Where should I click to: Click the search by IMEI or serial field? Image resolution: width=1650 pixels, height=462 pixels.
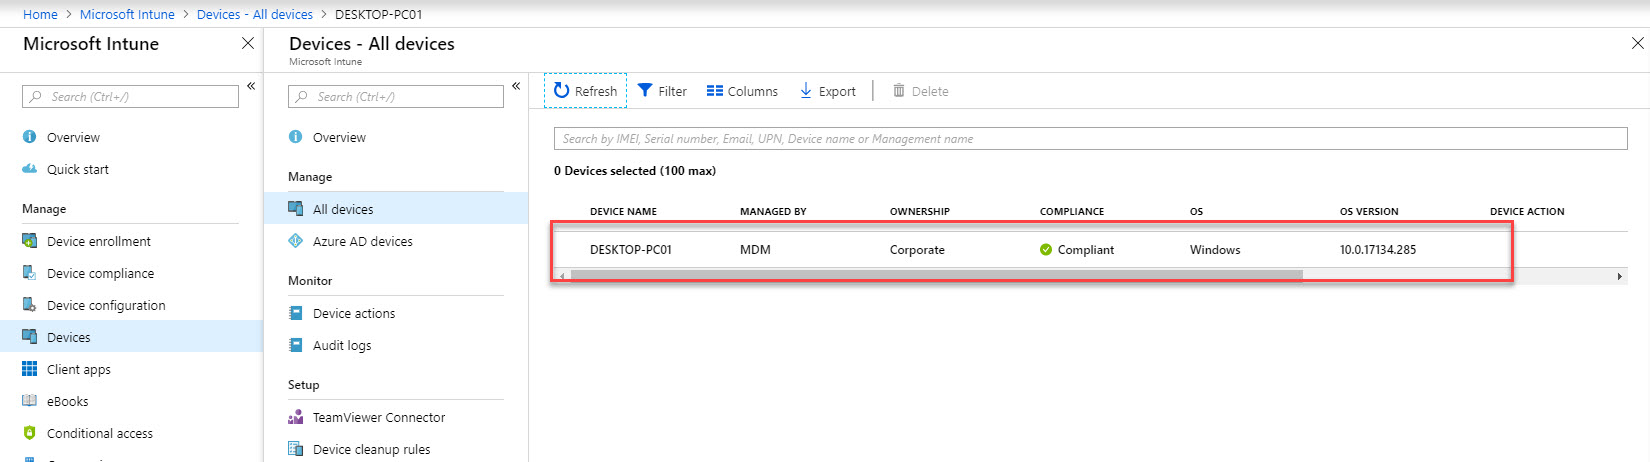click(x=1090, y=138)
